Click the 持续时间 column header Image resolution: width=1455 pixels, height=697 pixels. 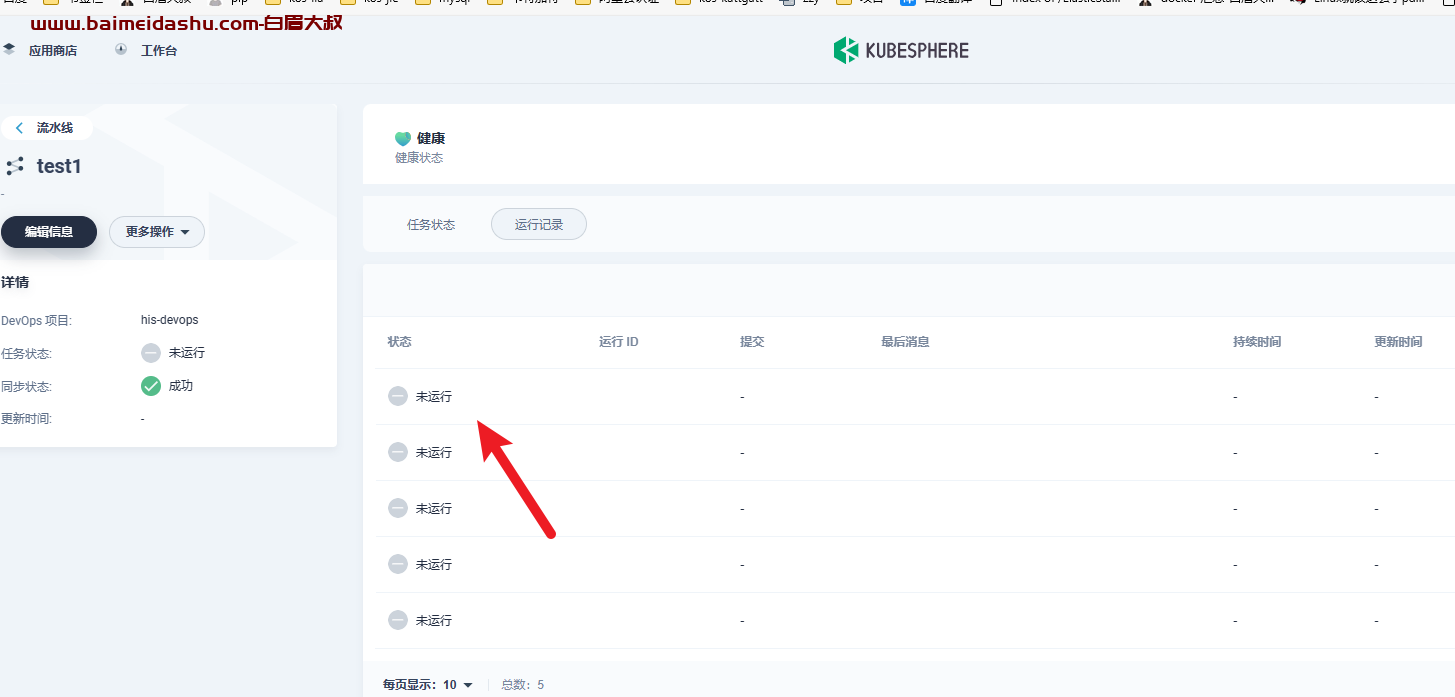tap(1257, 342)
